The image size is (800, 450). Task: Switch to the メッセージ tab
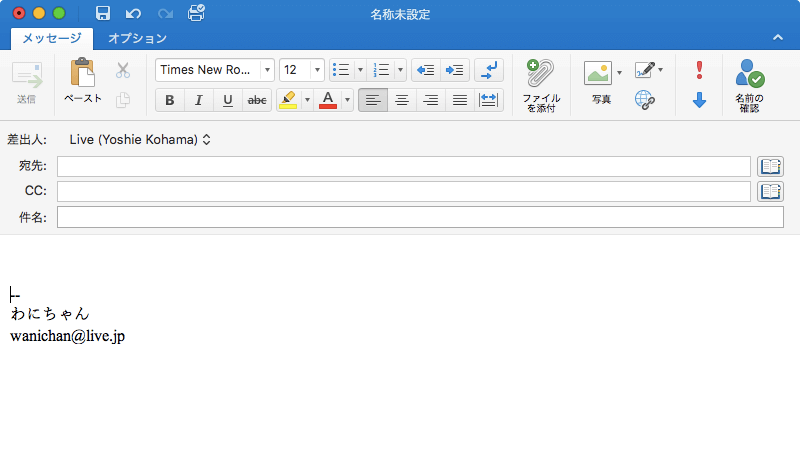pyautogui.click(x=52, y=38)
